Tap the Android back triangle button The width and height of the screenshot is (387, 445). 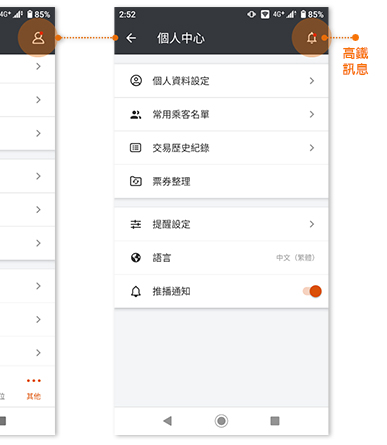pyautogui.click(x=167, y=421)
